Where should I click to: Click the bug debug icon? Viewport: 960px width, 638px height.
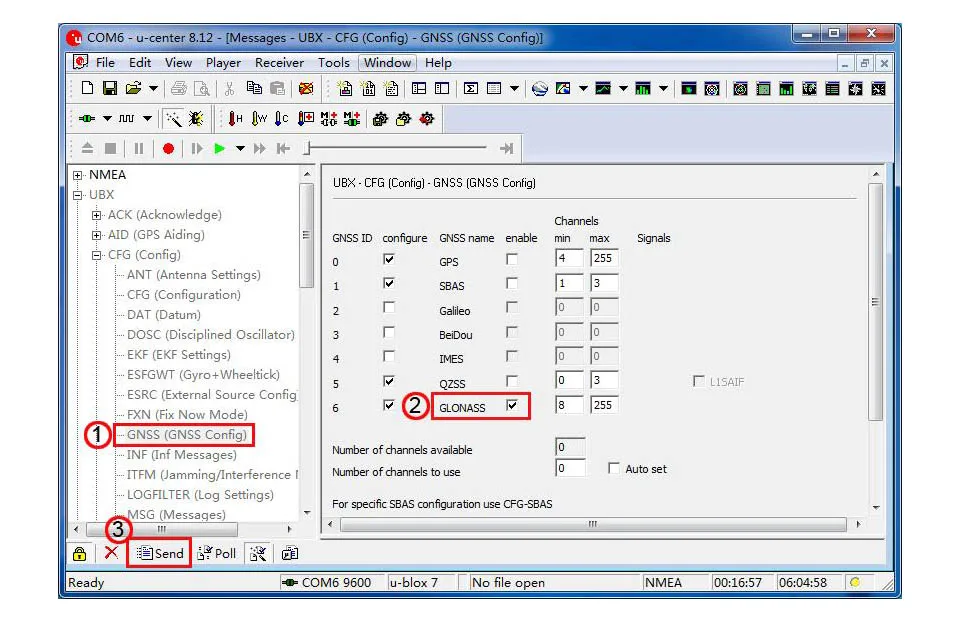point(197,119)
